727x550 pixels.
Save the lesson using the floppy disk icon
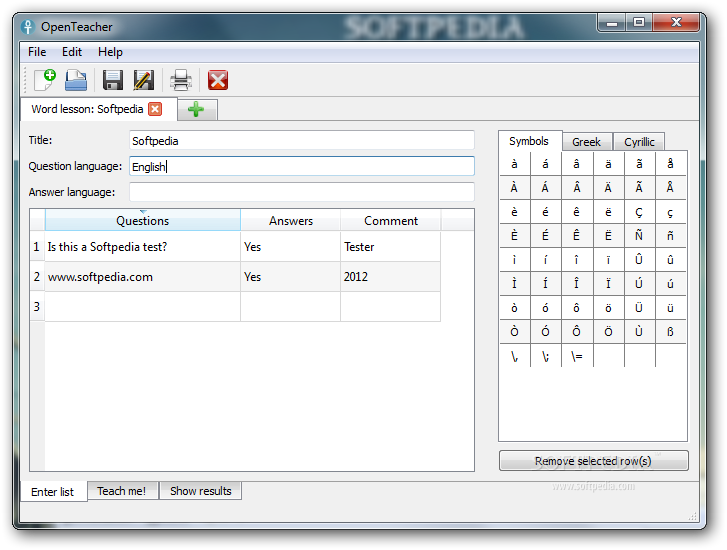113,80
